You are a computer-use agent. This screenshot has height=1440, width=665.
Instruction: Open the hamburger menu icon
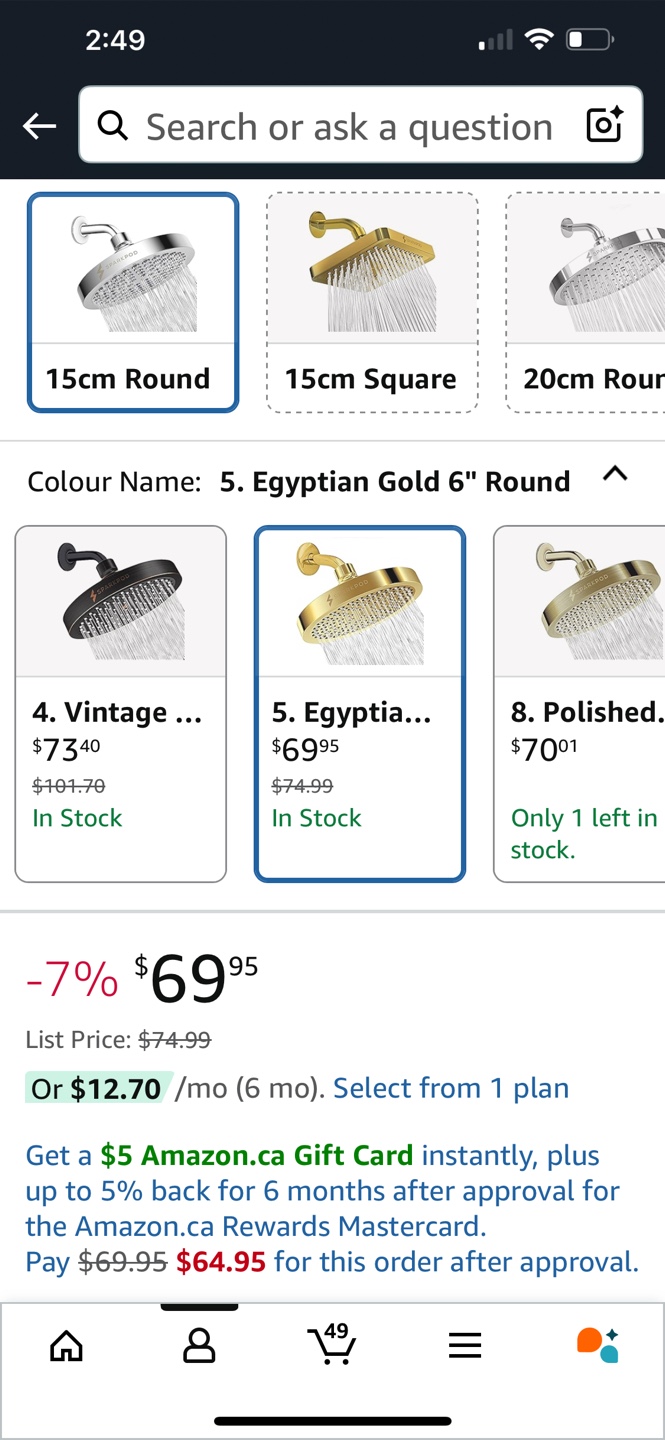tap(465, 1346)
